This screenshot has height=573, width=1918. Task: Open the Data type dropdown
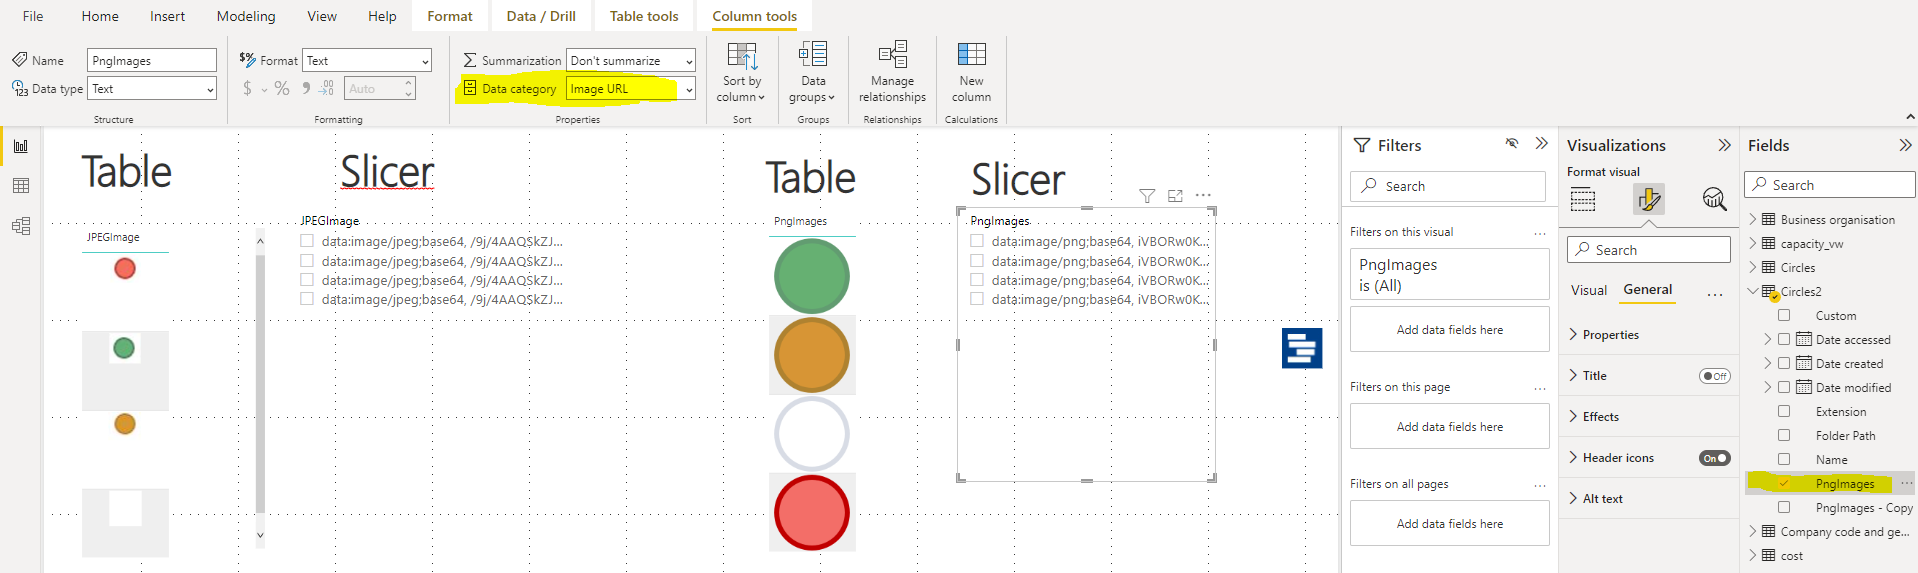(152, 89)
